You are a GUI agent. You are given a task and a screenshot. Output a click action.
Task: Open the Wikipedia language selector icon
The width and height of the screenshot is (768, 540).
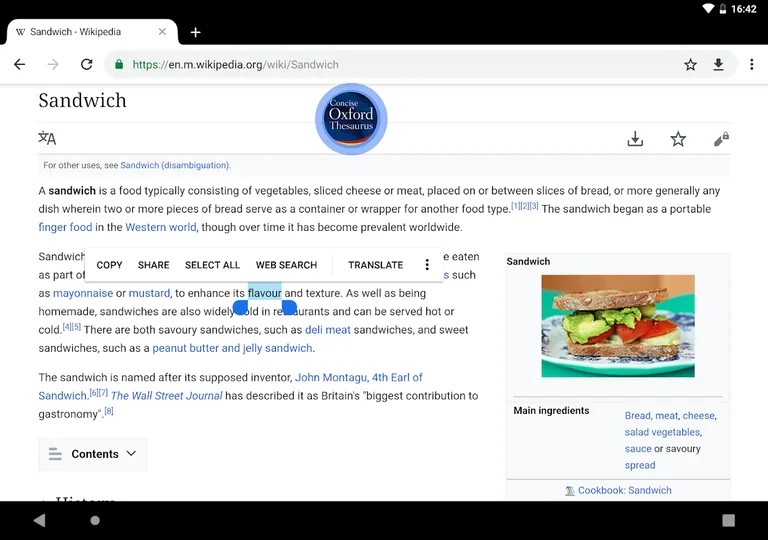coord(48,138)
